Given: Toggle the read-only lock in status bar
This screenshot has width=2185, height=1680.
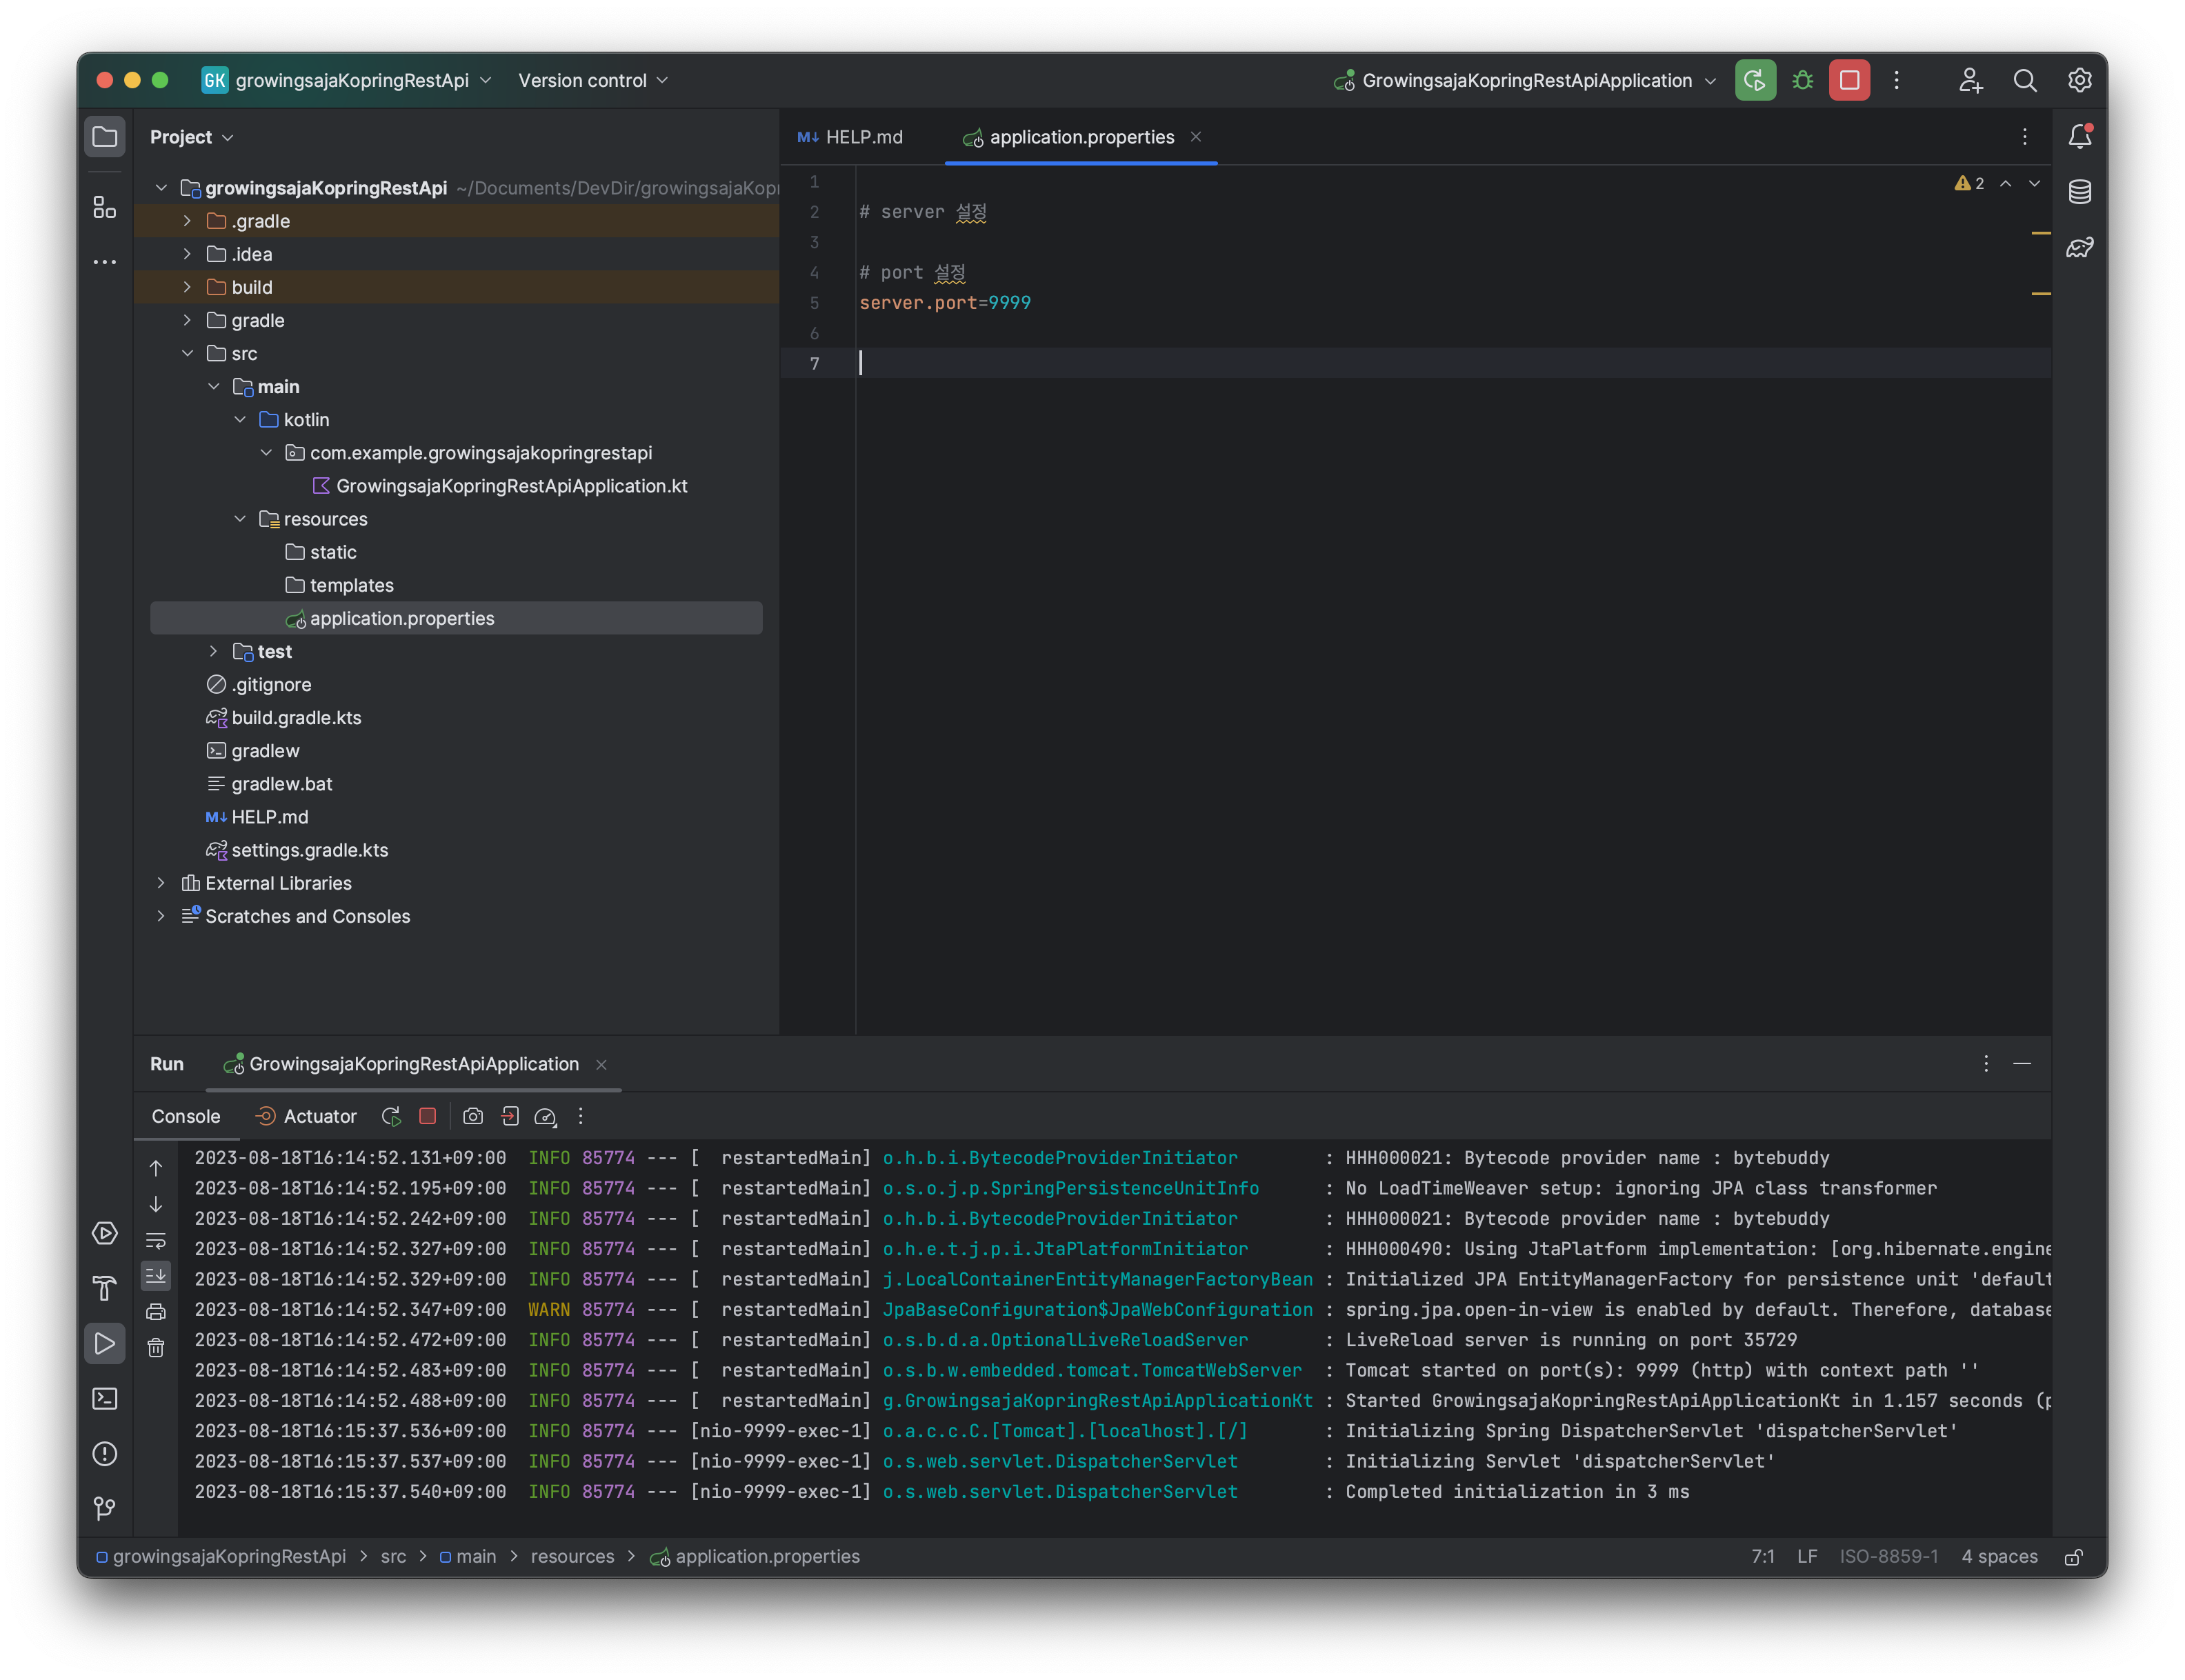Looking at the screenshot, I should pyautogui.click(x=2074, y=1557).
